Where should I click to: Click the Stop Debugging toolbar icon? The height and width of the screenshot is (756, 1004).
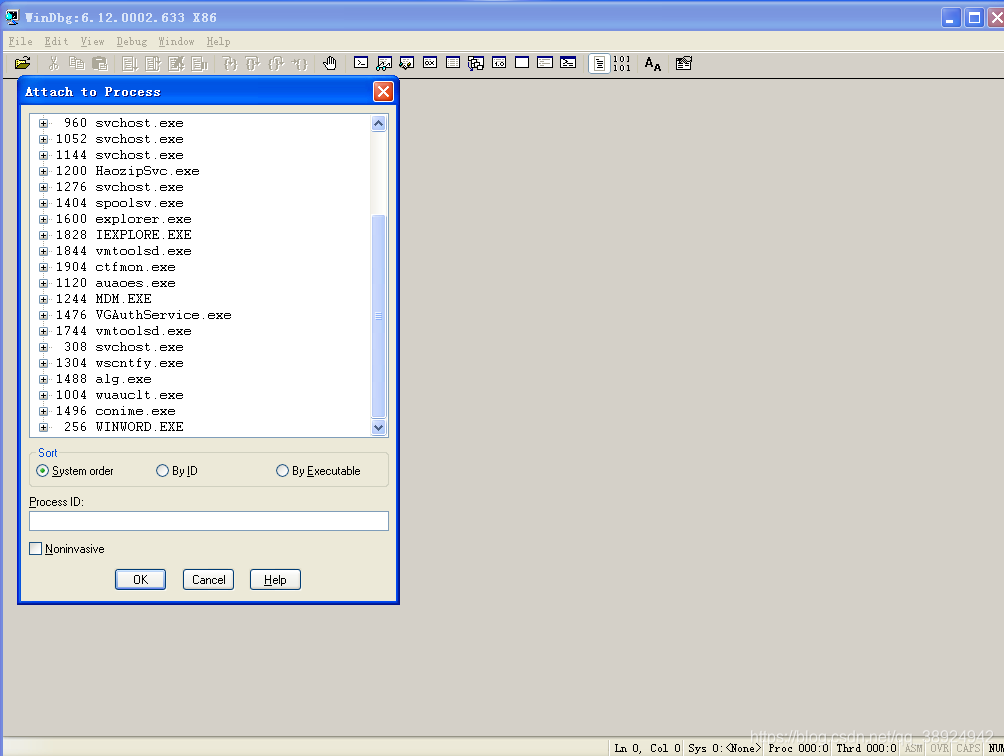click(x=176, y=63)
